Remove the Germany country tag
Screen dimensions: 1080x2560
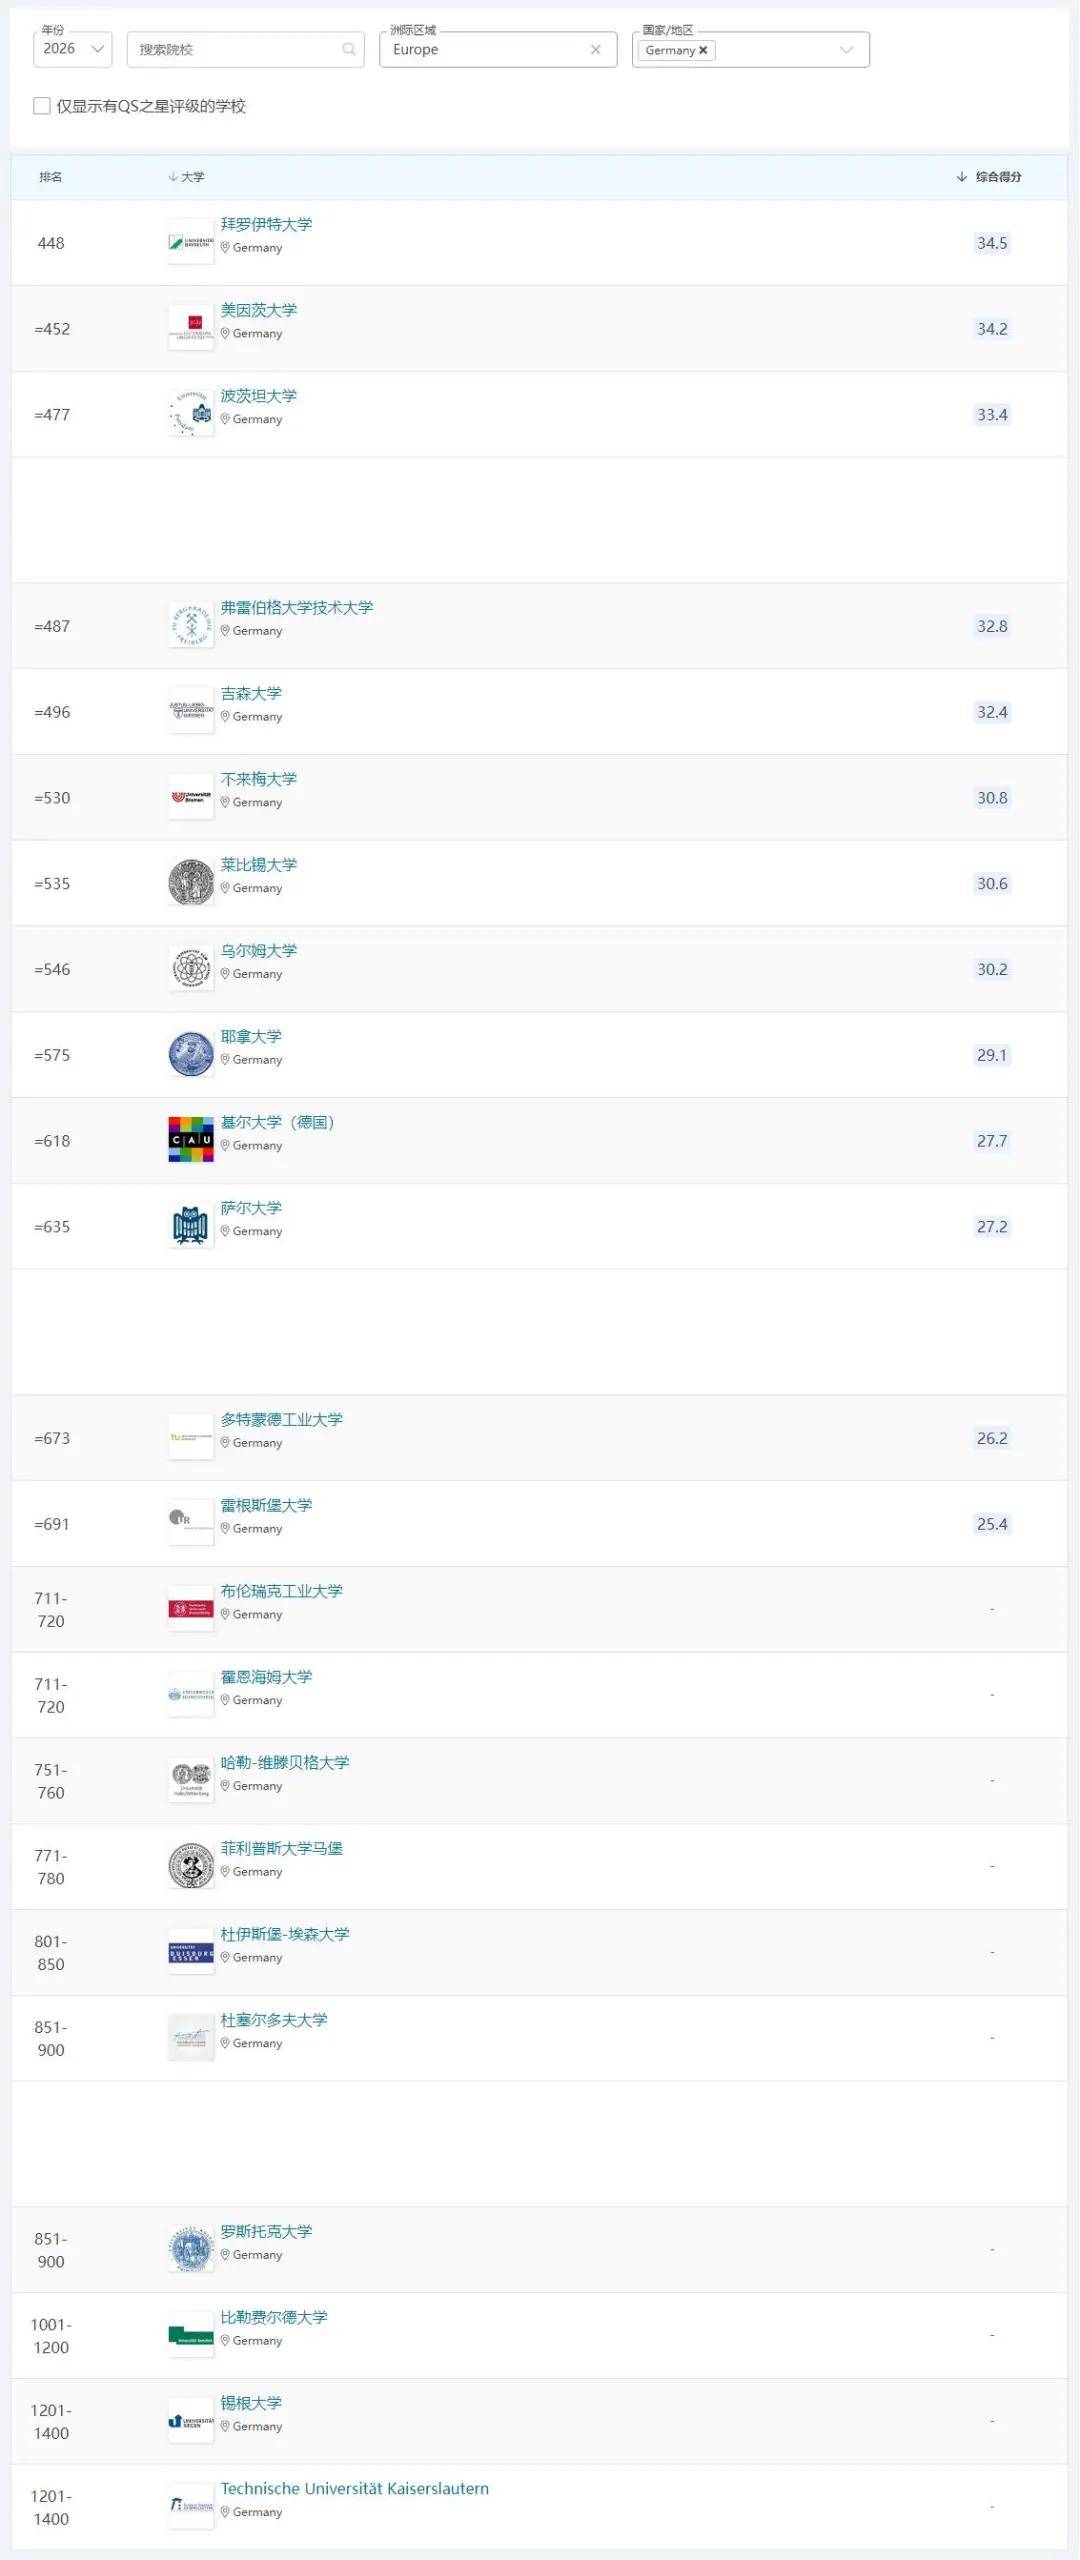[x=703, y=50]
